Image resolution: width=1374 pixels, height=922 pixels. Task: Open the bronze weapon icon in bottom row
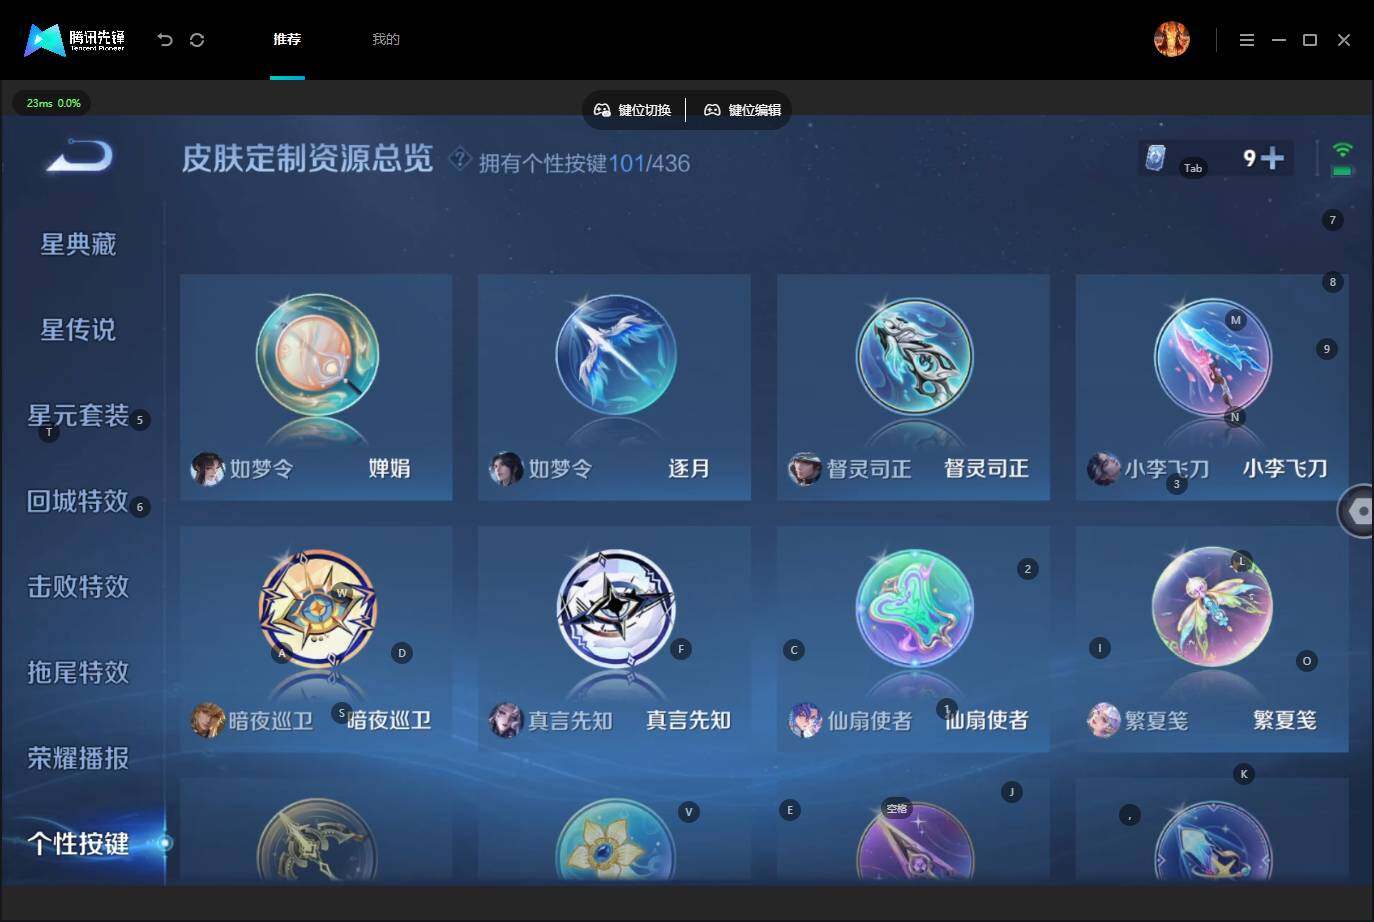(317, 841)
